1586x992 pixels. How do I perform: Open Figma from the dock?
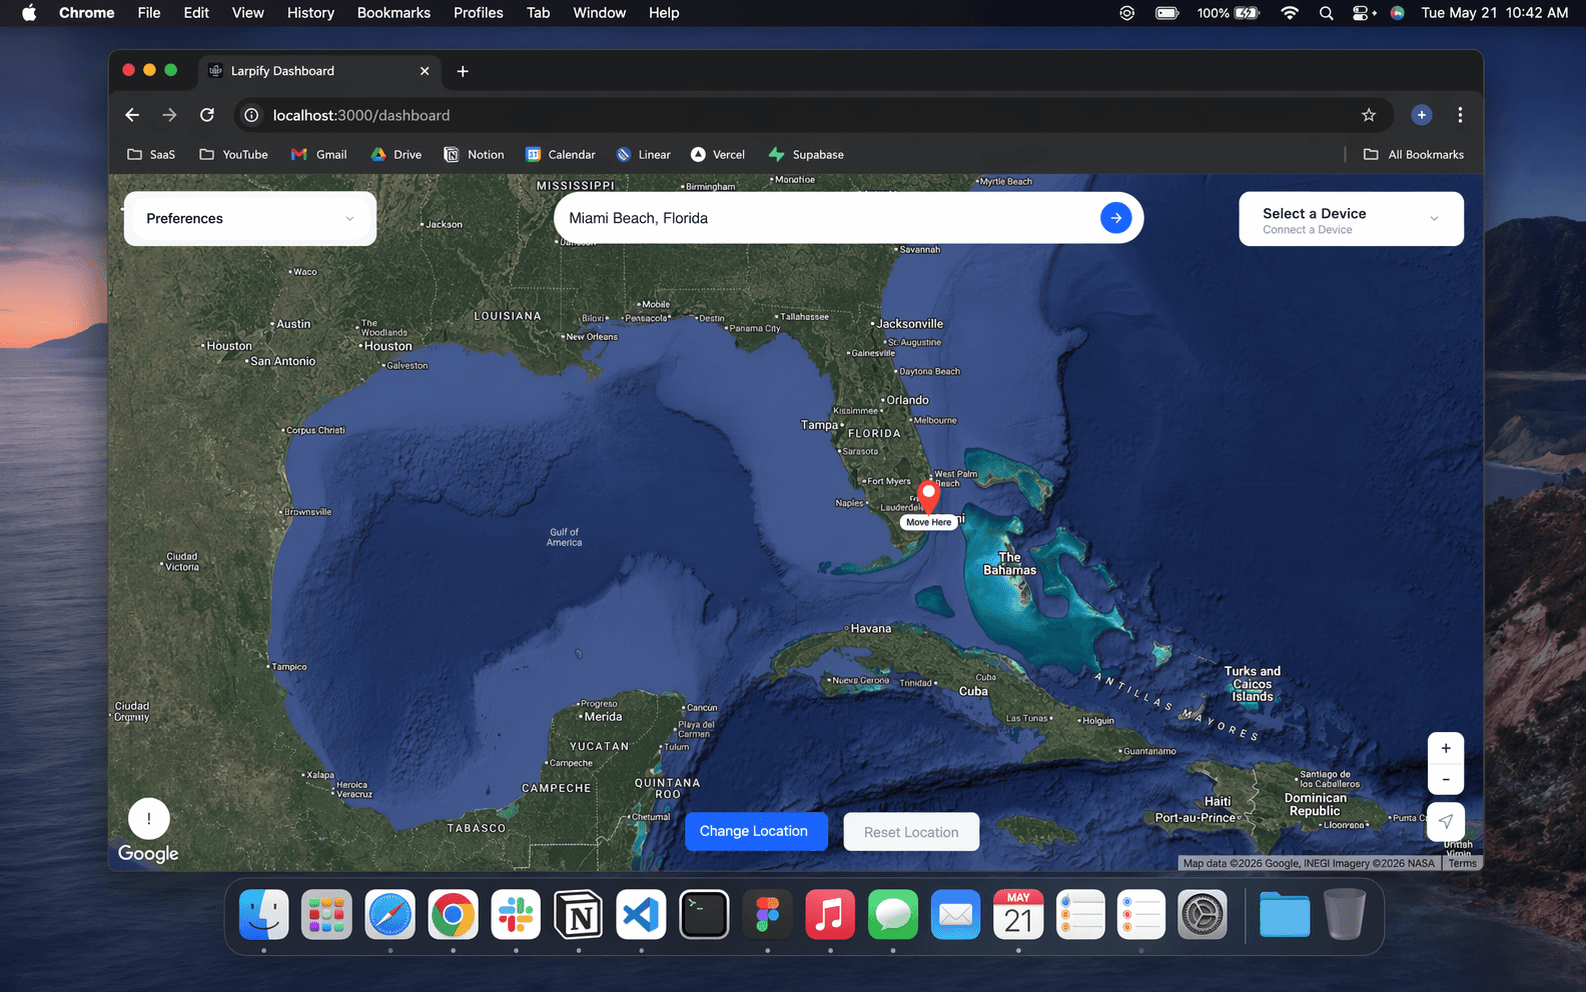[767, 914]
